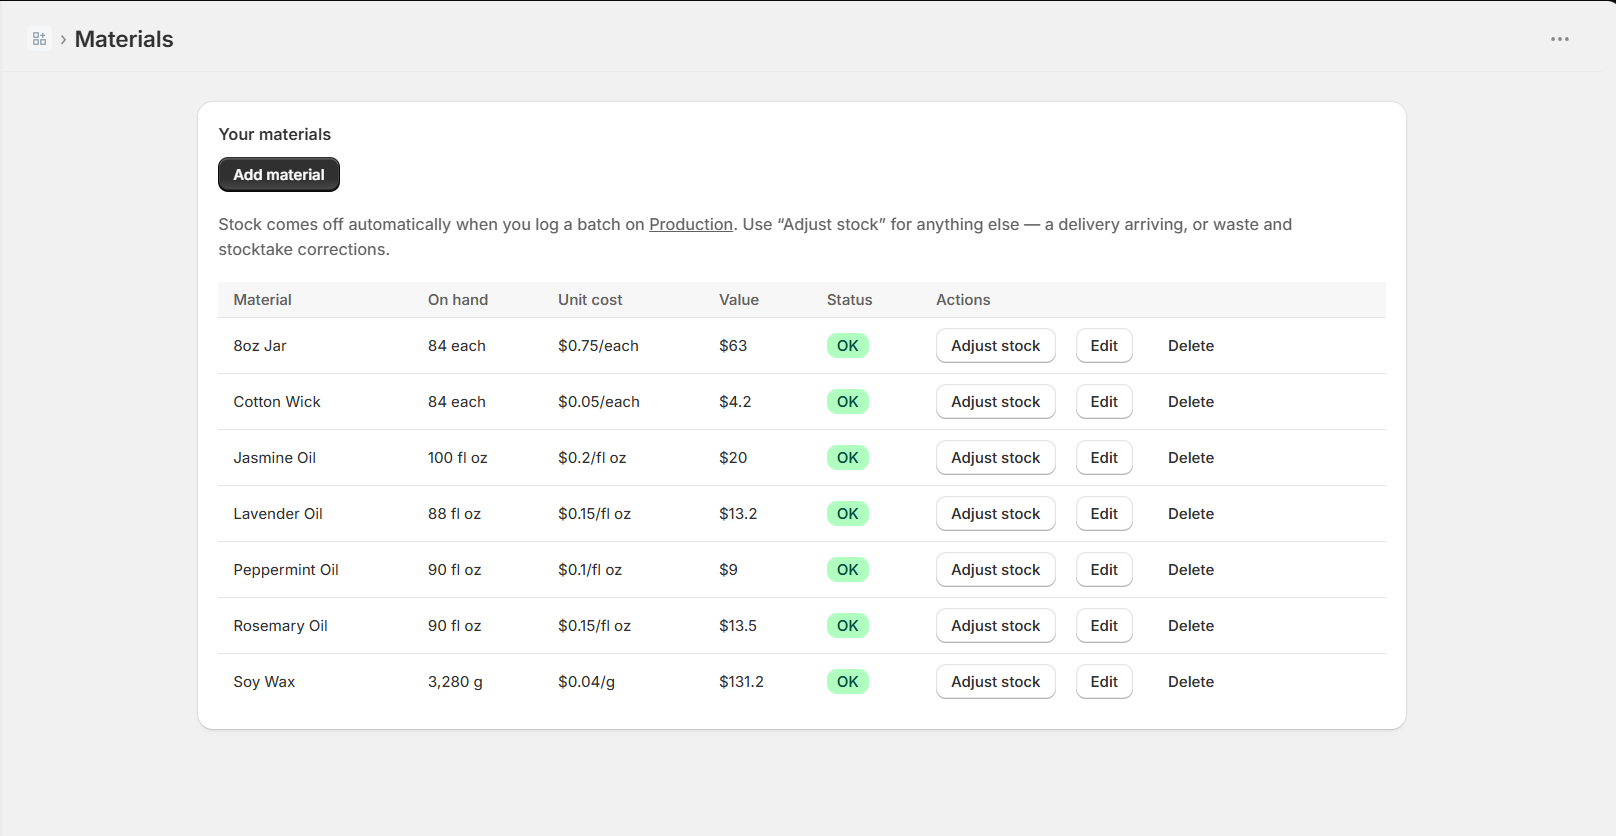The width and height of the screenshot is (1616, 836).
Task: Click the Value column header
Action: pos(739,300)
